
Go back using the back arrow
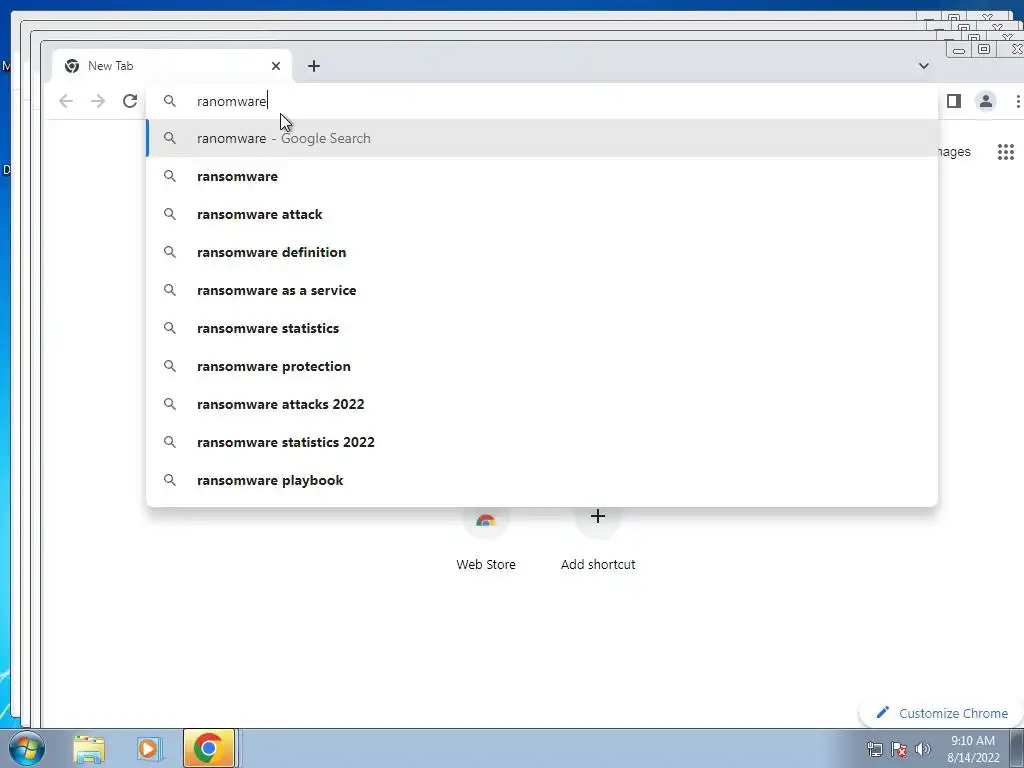[66, 101]
